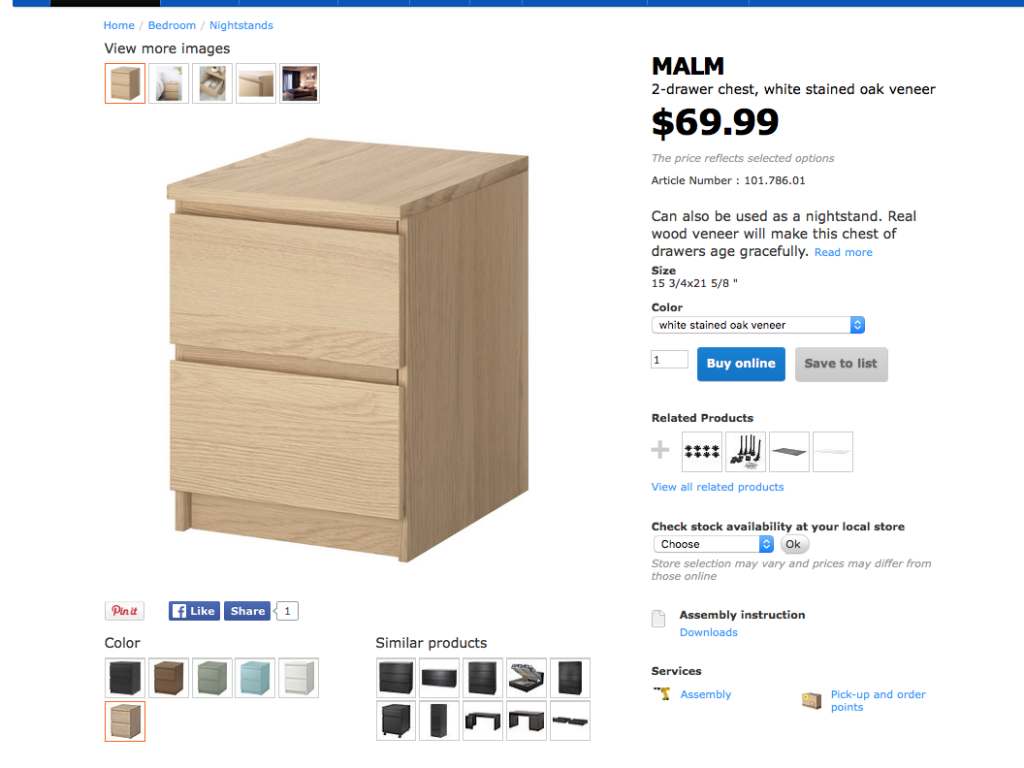Open the storage bed similar product
The height and width of the screenshot is (768, 1024).
[526, 678]
